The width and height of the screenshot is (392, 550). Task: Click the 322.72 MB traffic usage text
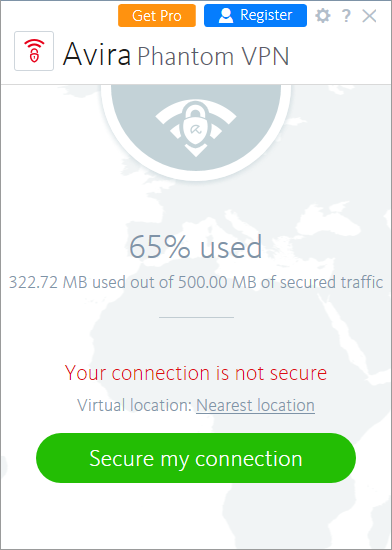196,282
